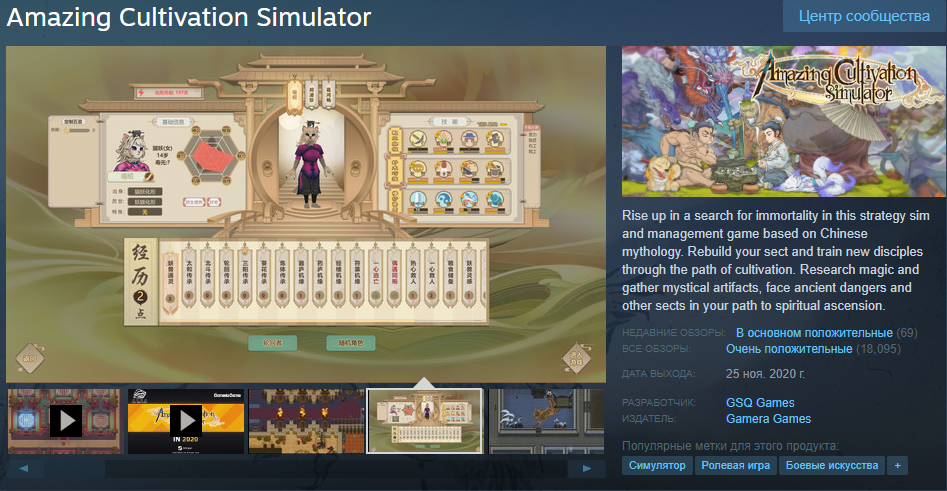Open the torch-lit village screenshot thumbnail
This screenshot has height=491, width=947.
point(306,420)
